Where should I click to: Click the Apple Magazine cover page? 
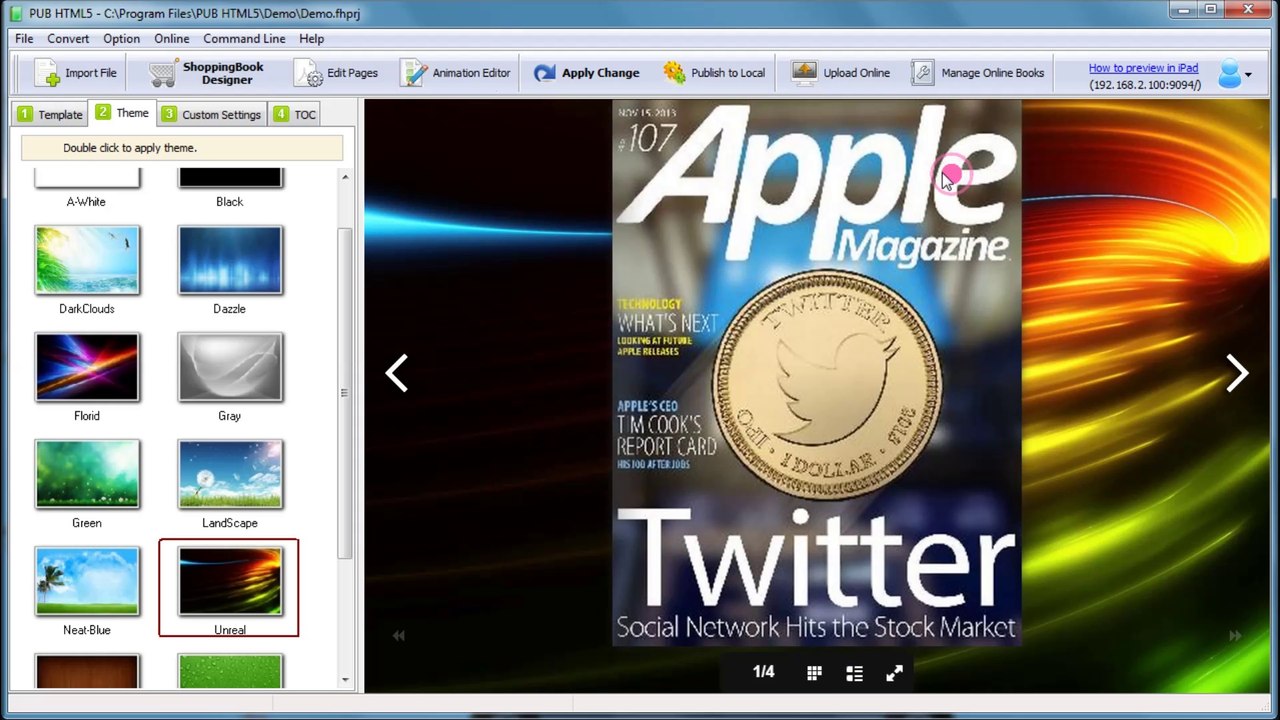click(816, 373)
